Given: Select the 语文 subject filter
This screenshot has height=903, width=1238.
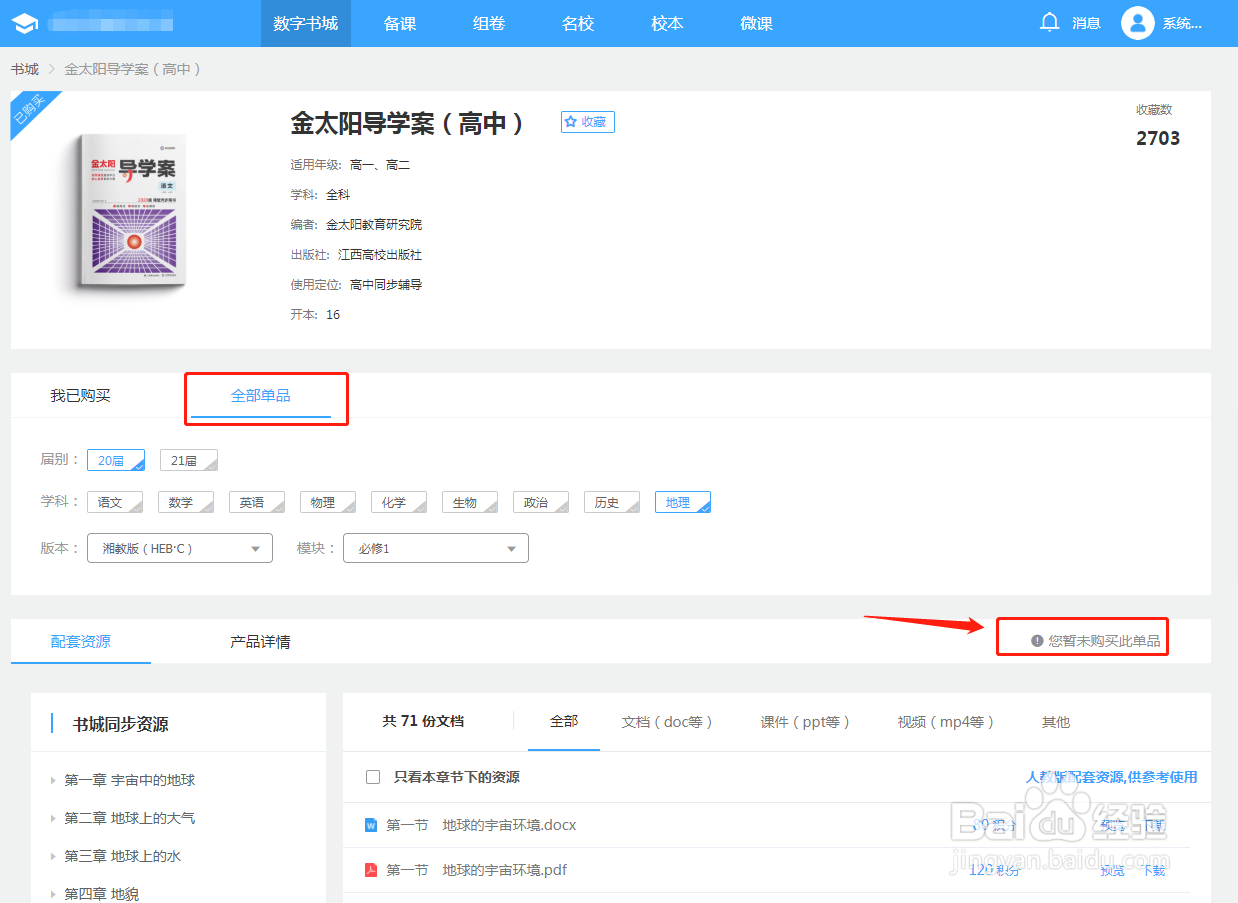Looking at the screenshot, I should click(115, 502).
